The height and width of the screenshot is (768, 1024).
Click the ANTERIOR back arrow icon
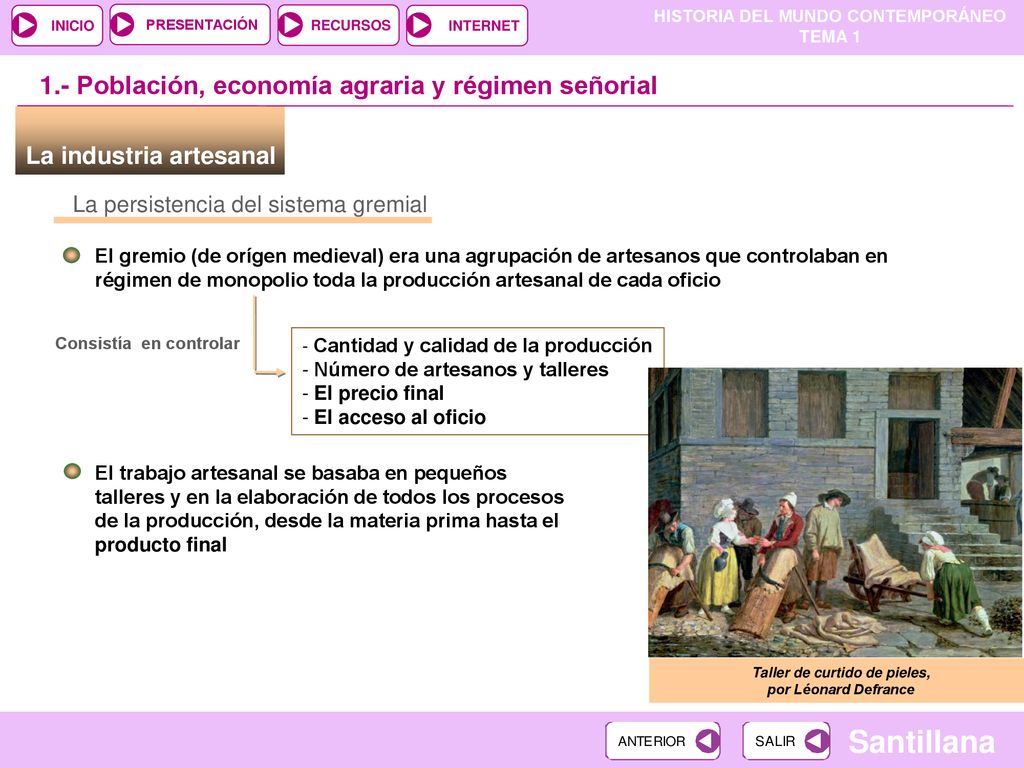[x=707, y=741]
